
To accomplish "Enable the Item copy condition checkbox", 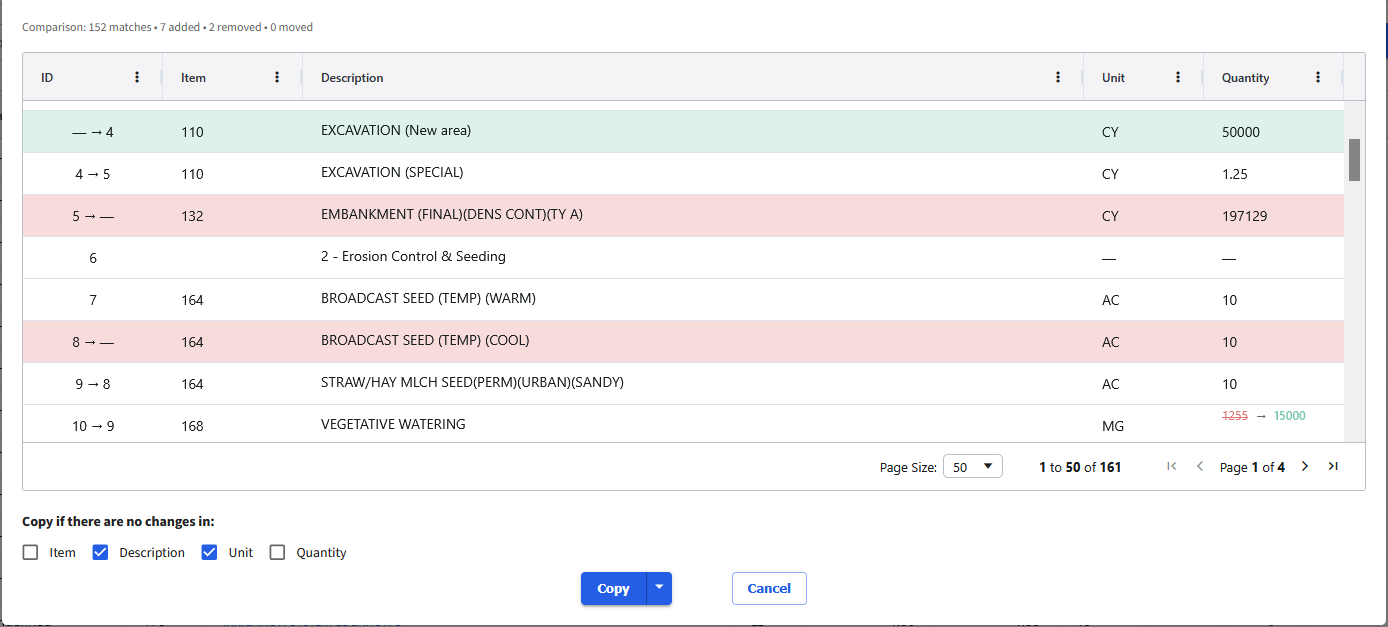I will coord(30,552).
